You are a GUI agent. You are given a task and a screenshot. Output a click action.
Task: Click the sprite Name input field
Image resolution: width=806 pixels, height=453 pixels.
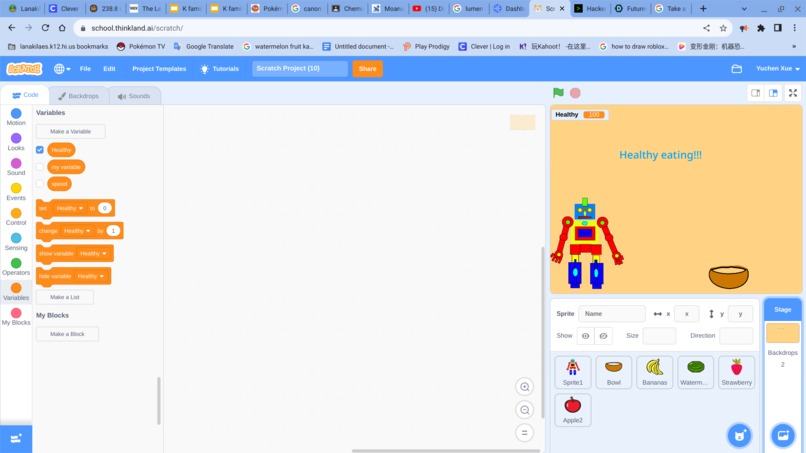(x=612, y=314)
